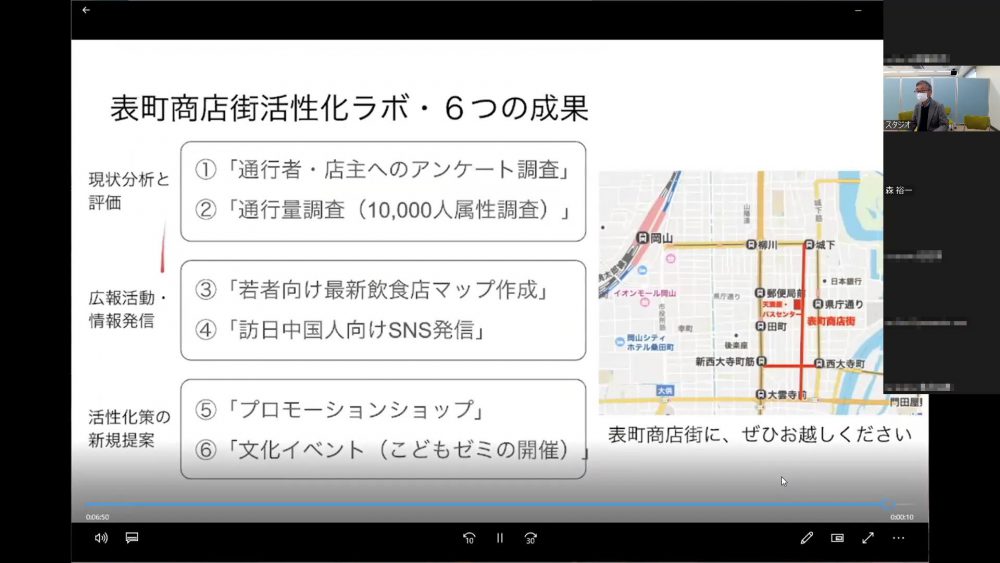Click item ④「訪日中国人向けSNS発信」
The image size is (1000, 563).
(341, 330)
